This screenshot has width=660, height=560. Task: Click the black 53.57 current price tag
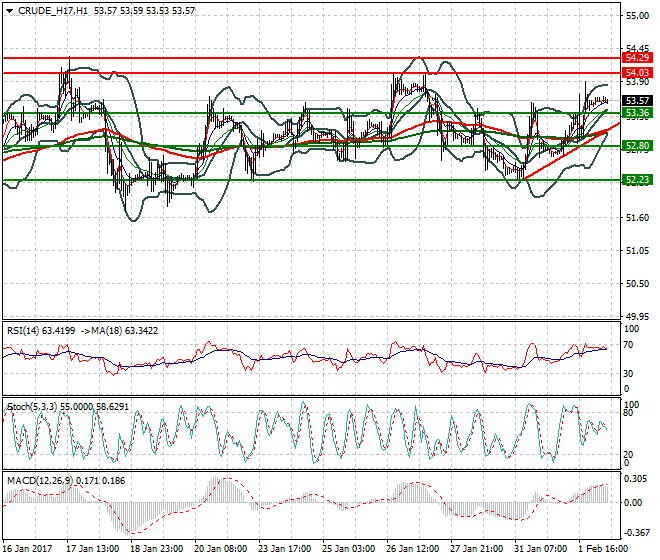(637, 101)
